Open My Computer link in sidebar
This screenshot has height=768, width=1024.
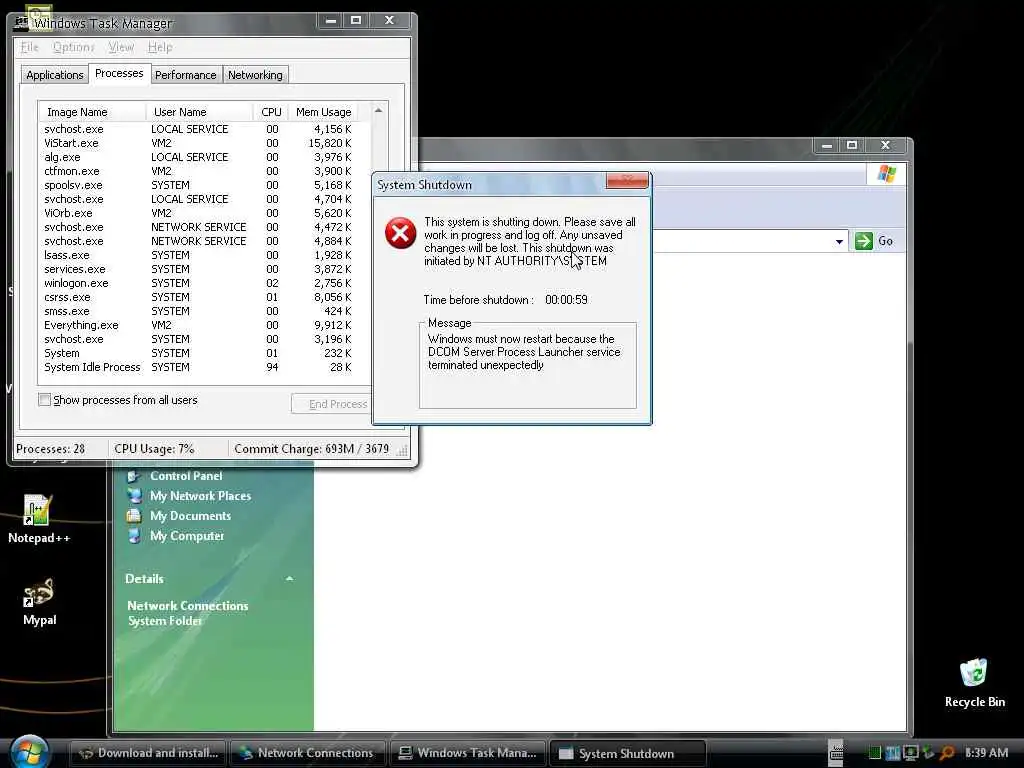pyautogui.click(x=187, y=536)
